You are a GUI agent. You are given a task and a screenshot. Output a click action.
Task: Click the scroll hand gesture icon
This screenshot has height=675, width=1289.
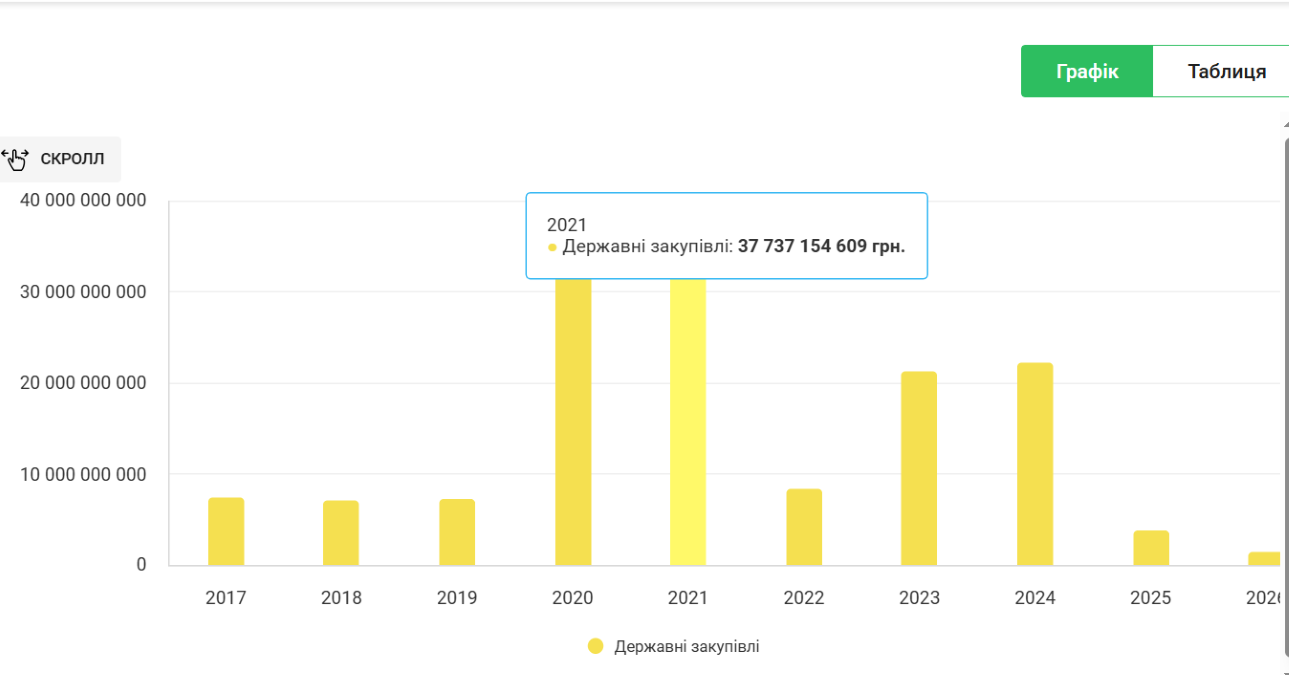pyautogui.click(x=16, y=159)
